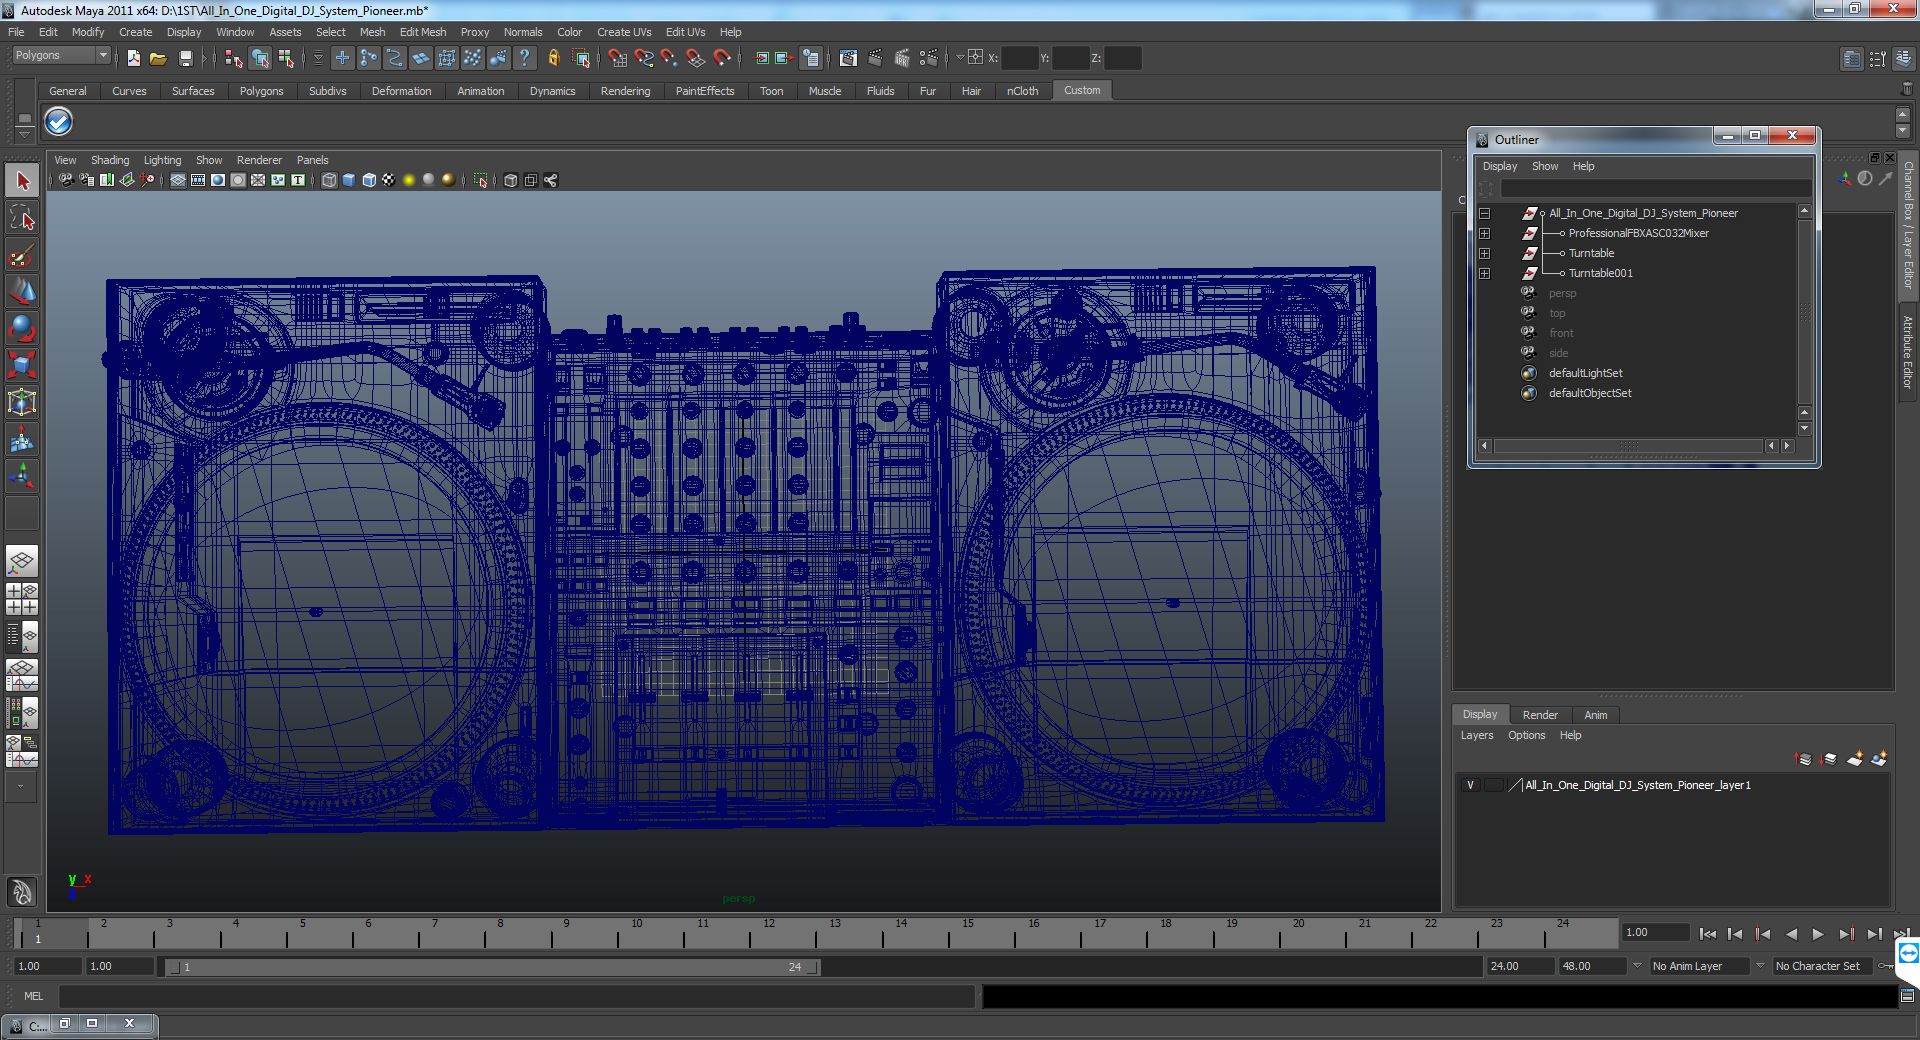Image resolution: width=1920 pixels, height=1040 pixels.
Task: Switch to four view layout
Action: pos(22,598)
